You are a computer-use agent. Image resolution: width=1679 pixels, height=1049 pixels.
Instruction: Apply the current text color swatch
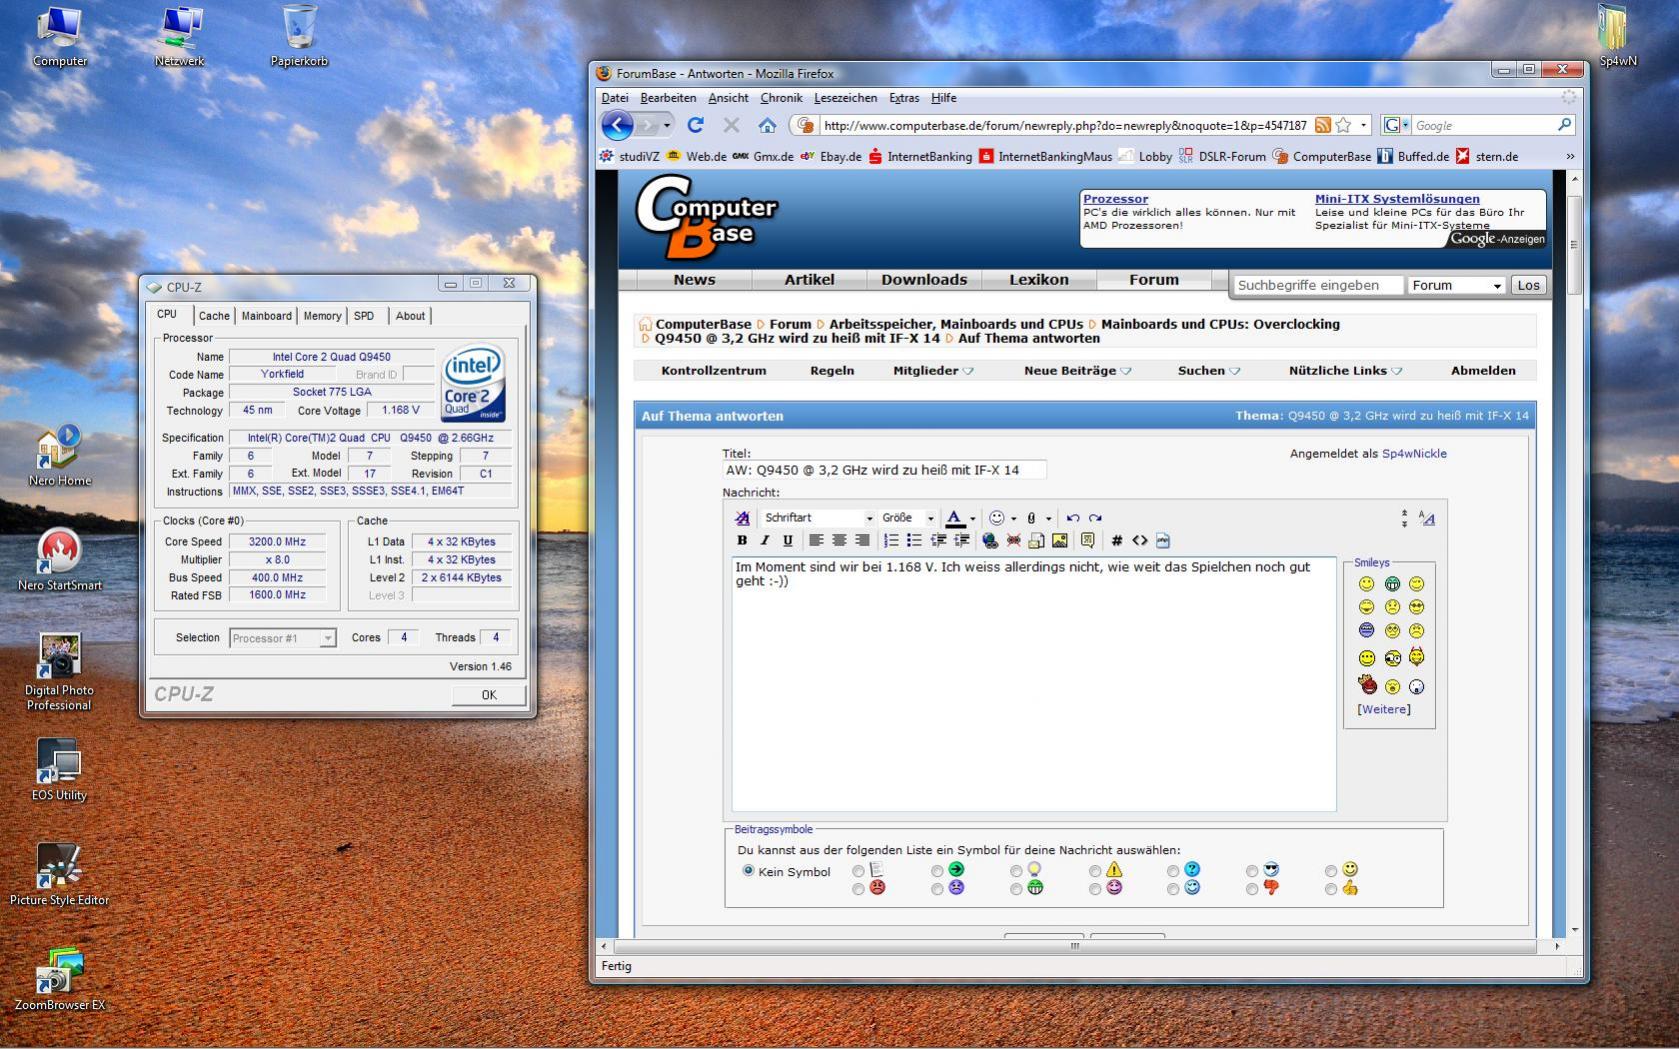point(955,518)
